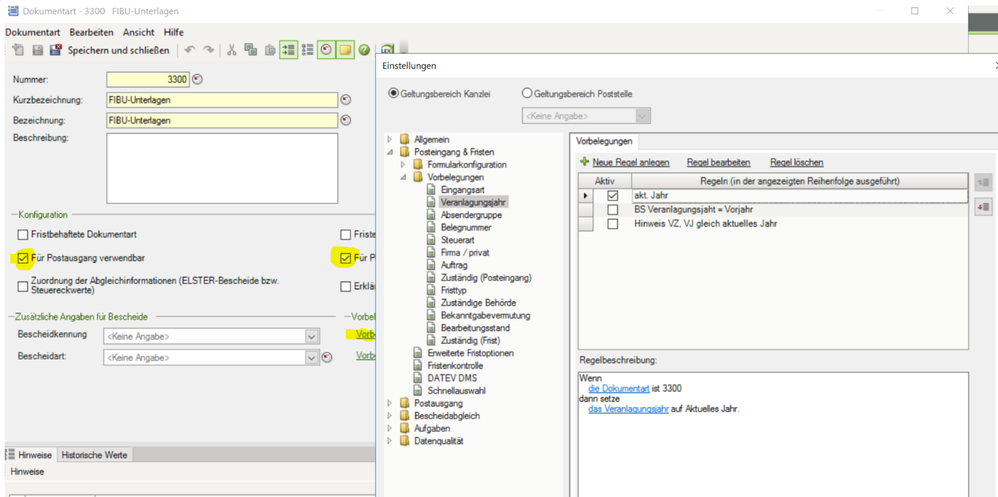Select Fristenkontrolle tree item
Image resolution: width=998 pixels, height=497 pixels.
coord(455,365)
